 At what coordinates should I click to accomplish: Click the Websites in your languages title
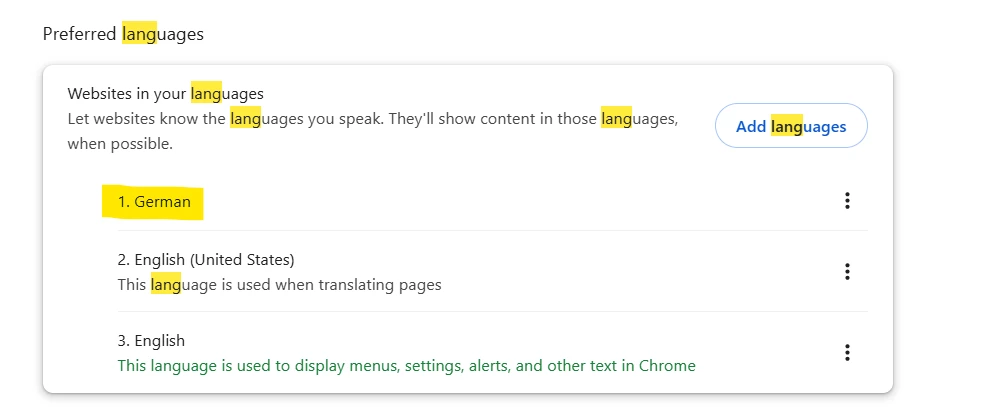[165, 94]
